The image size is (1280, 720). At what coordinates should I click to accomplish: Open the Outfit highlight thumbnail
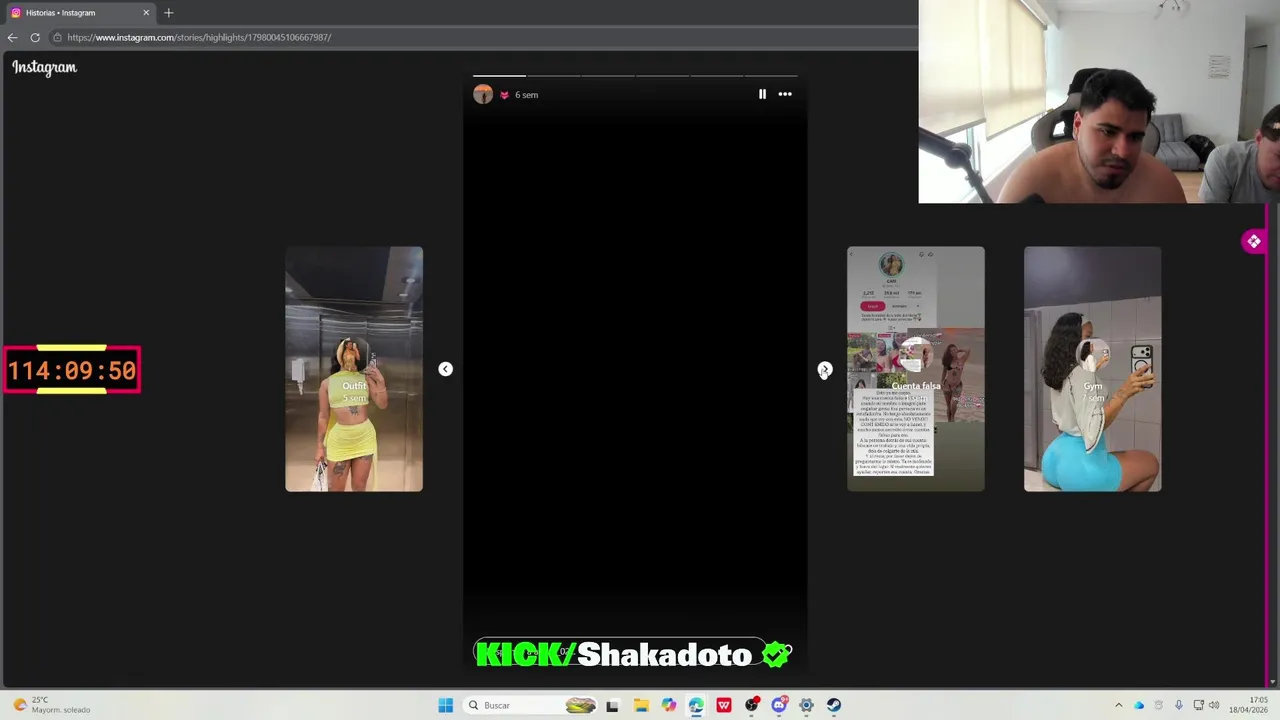[354, 369]
